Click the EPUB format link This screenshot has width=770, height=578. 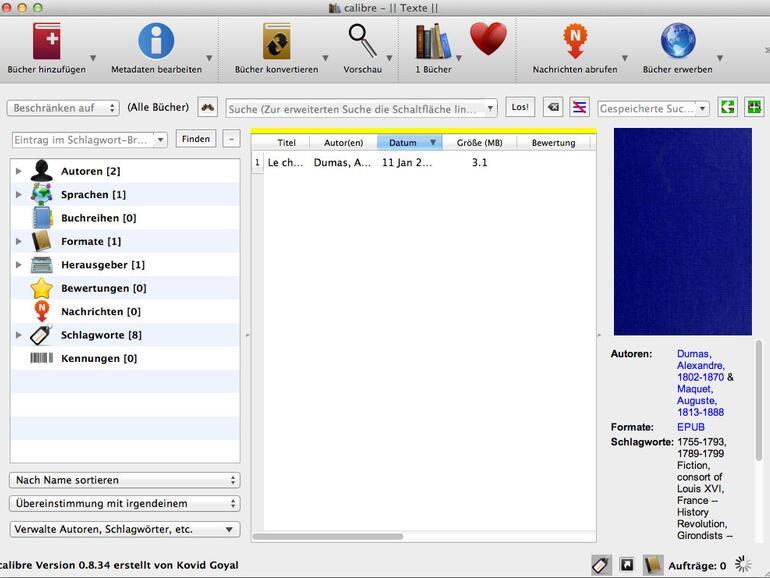coord(690,427)
